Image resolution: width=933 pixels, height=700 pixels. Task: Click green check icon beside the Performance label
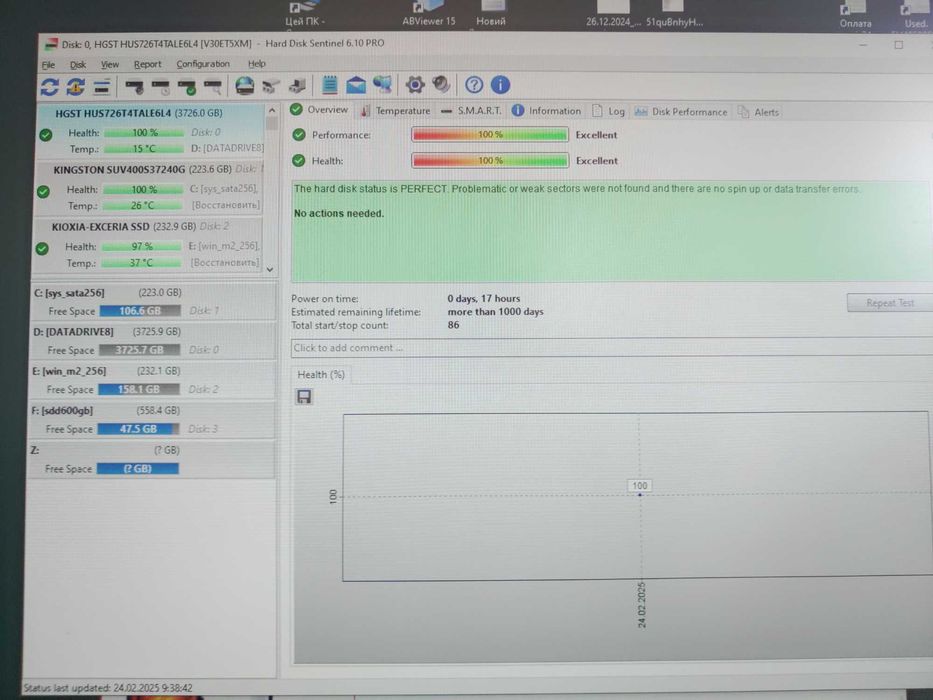click(299, 135)
